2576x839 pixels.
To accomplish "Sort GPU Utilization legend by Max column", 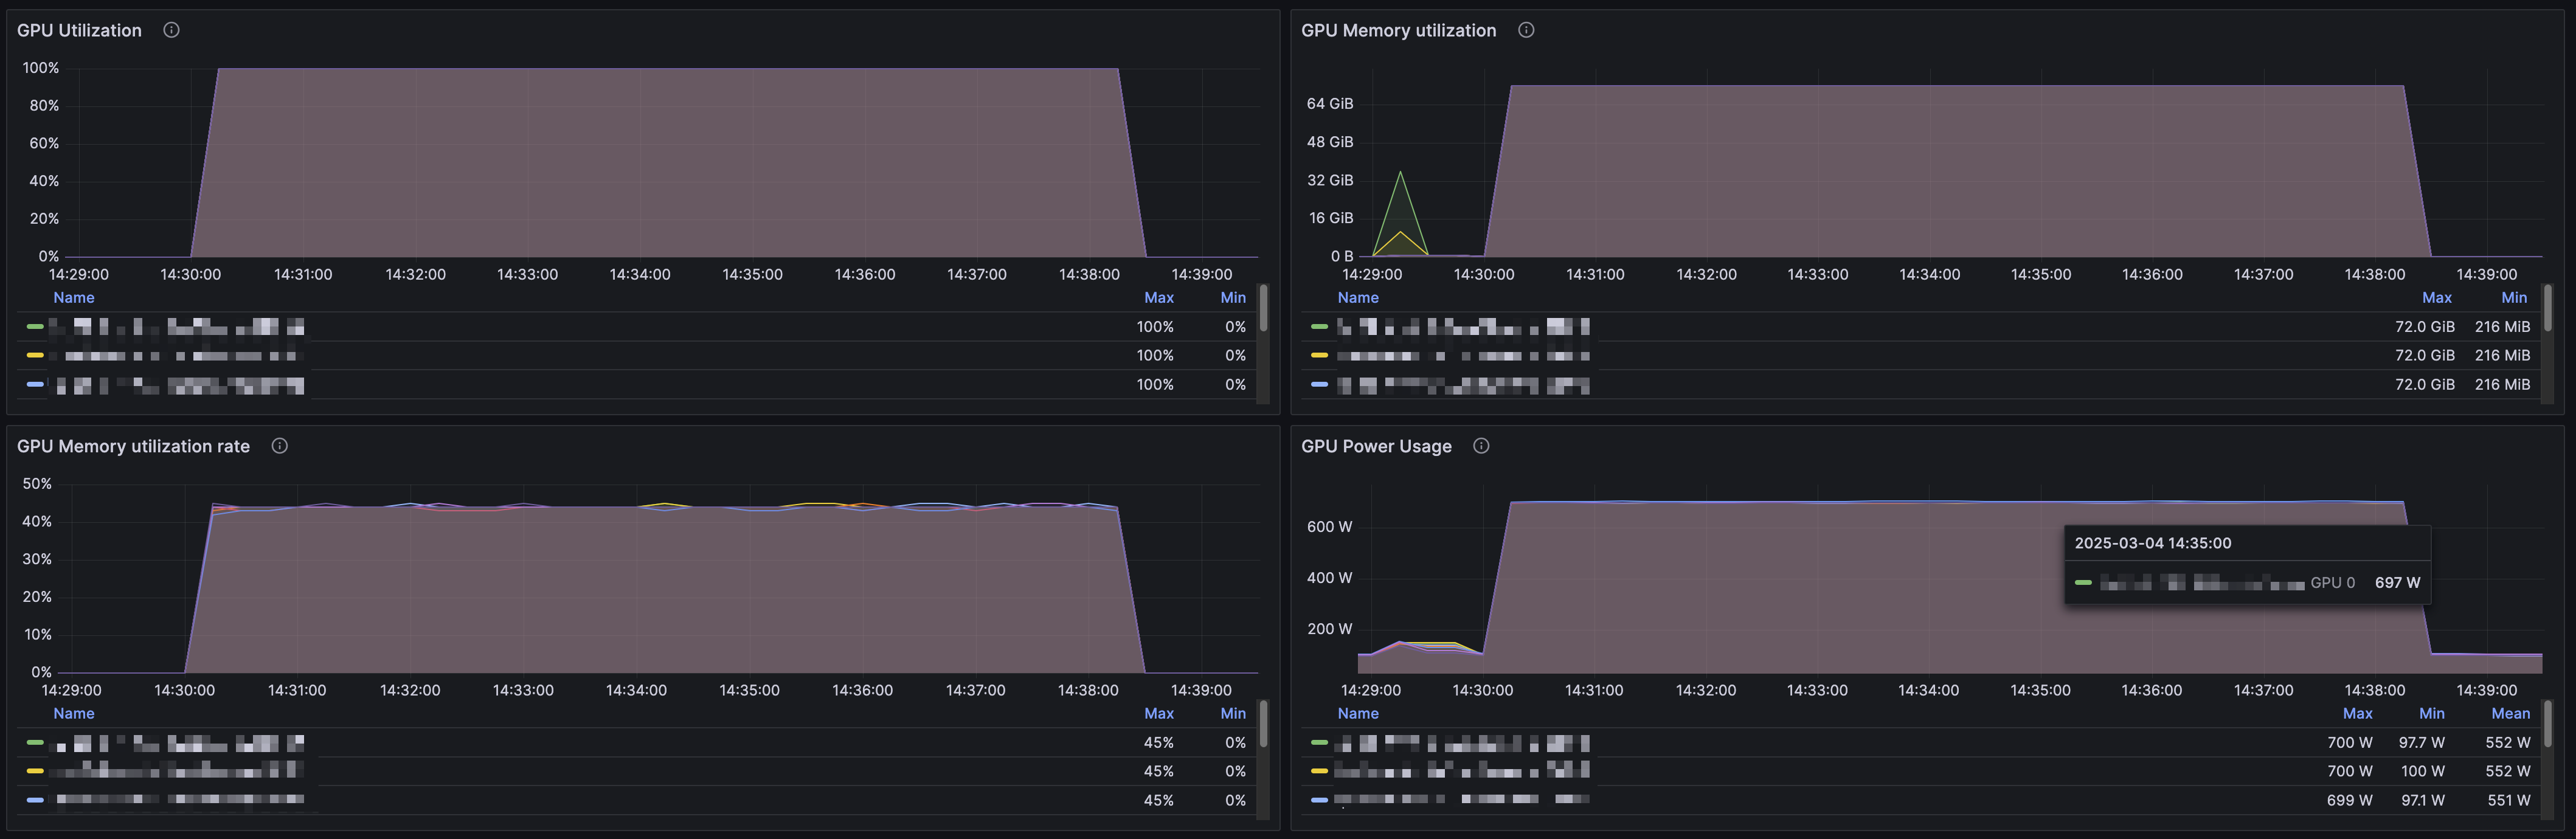I will point(1158,298).
